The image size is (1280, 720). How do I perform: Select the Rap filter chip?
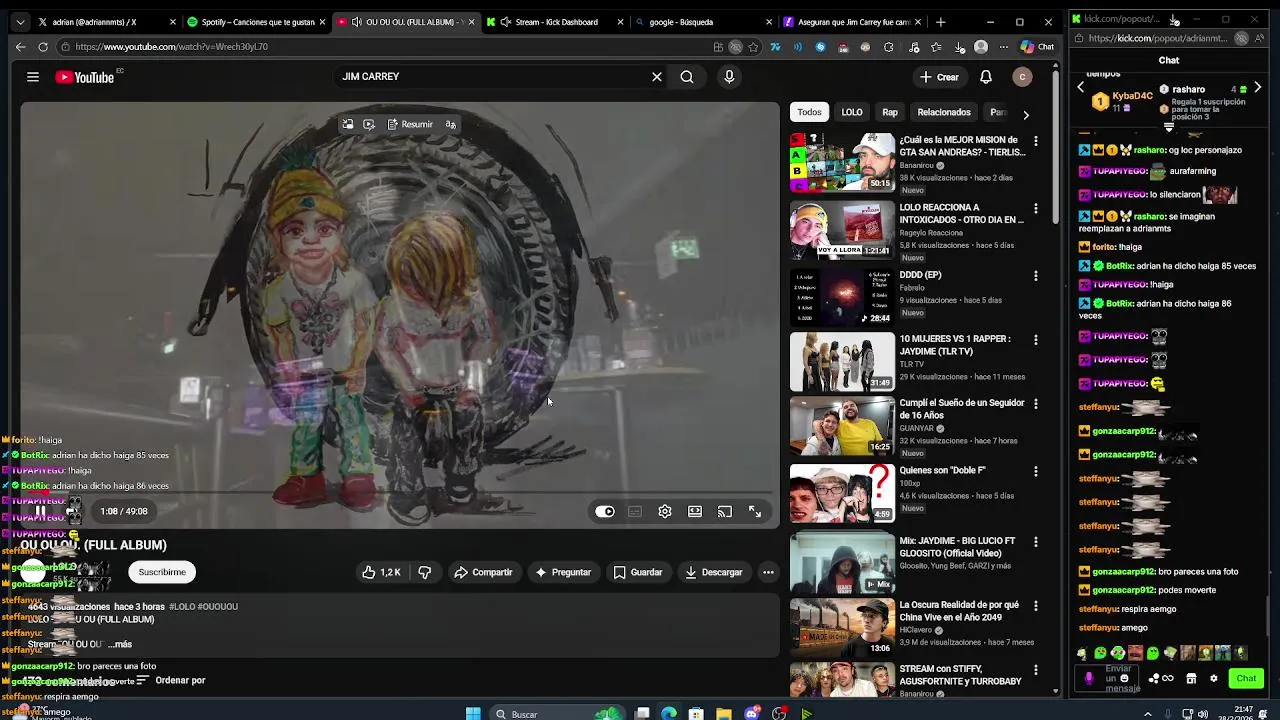coord(890,112)
